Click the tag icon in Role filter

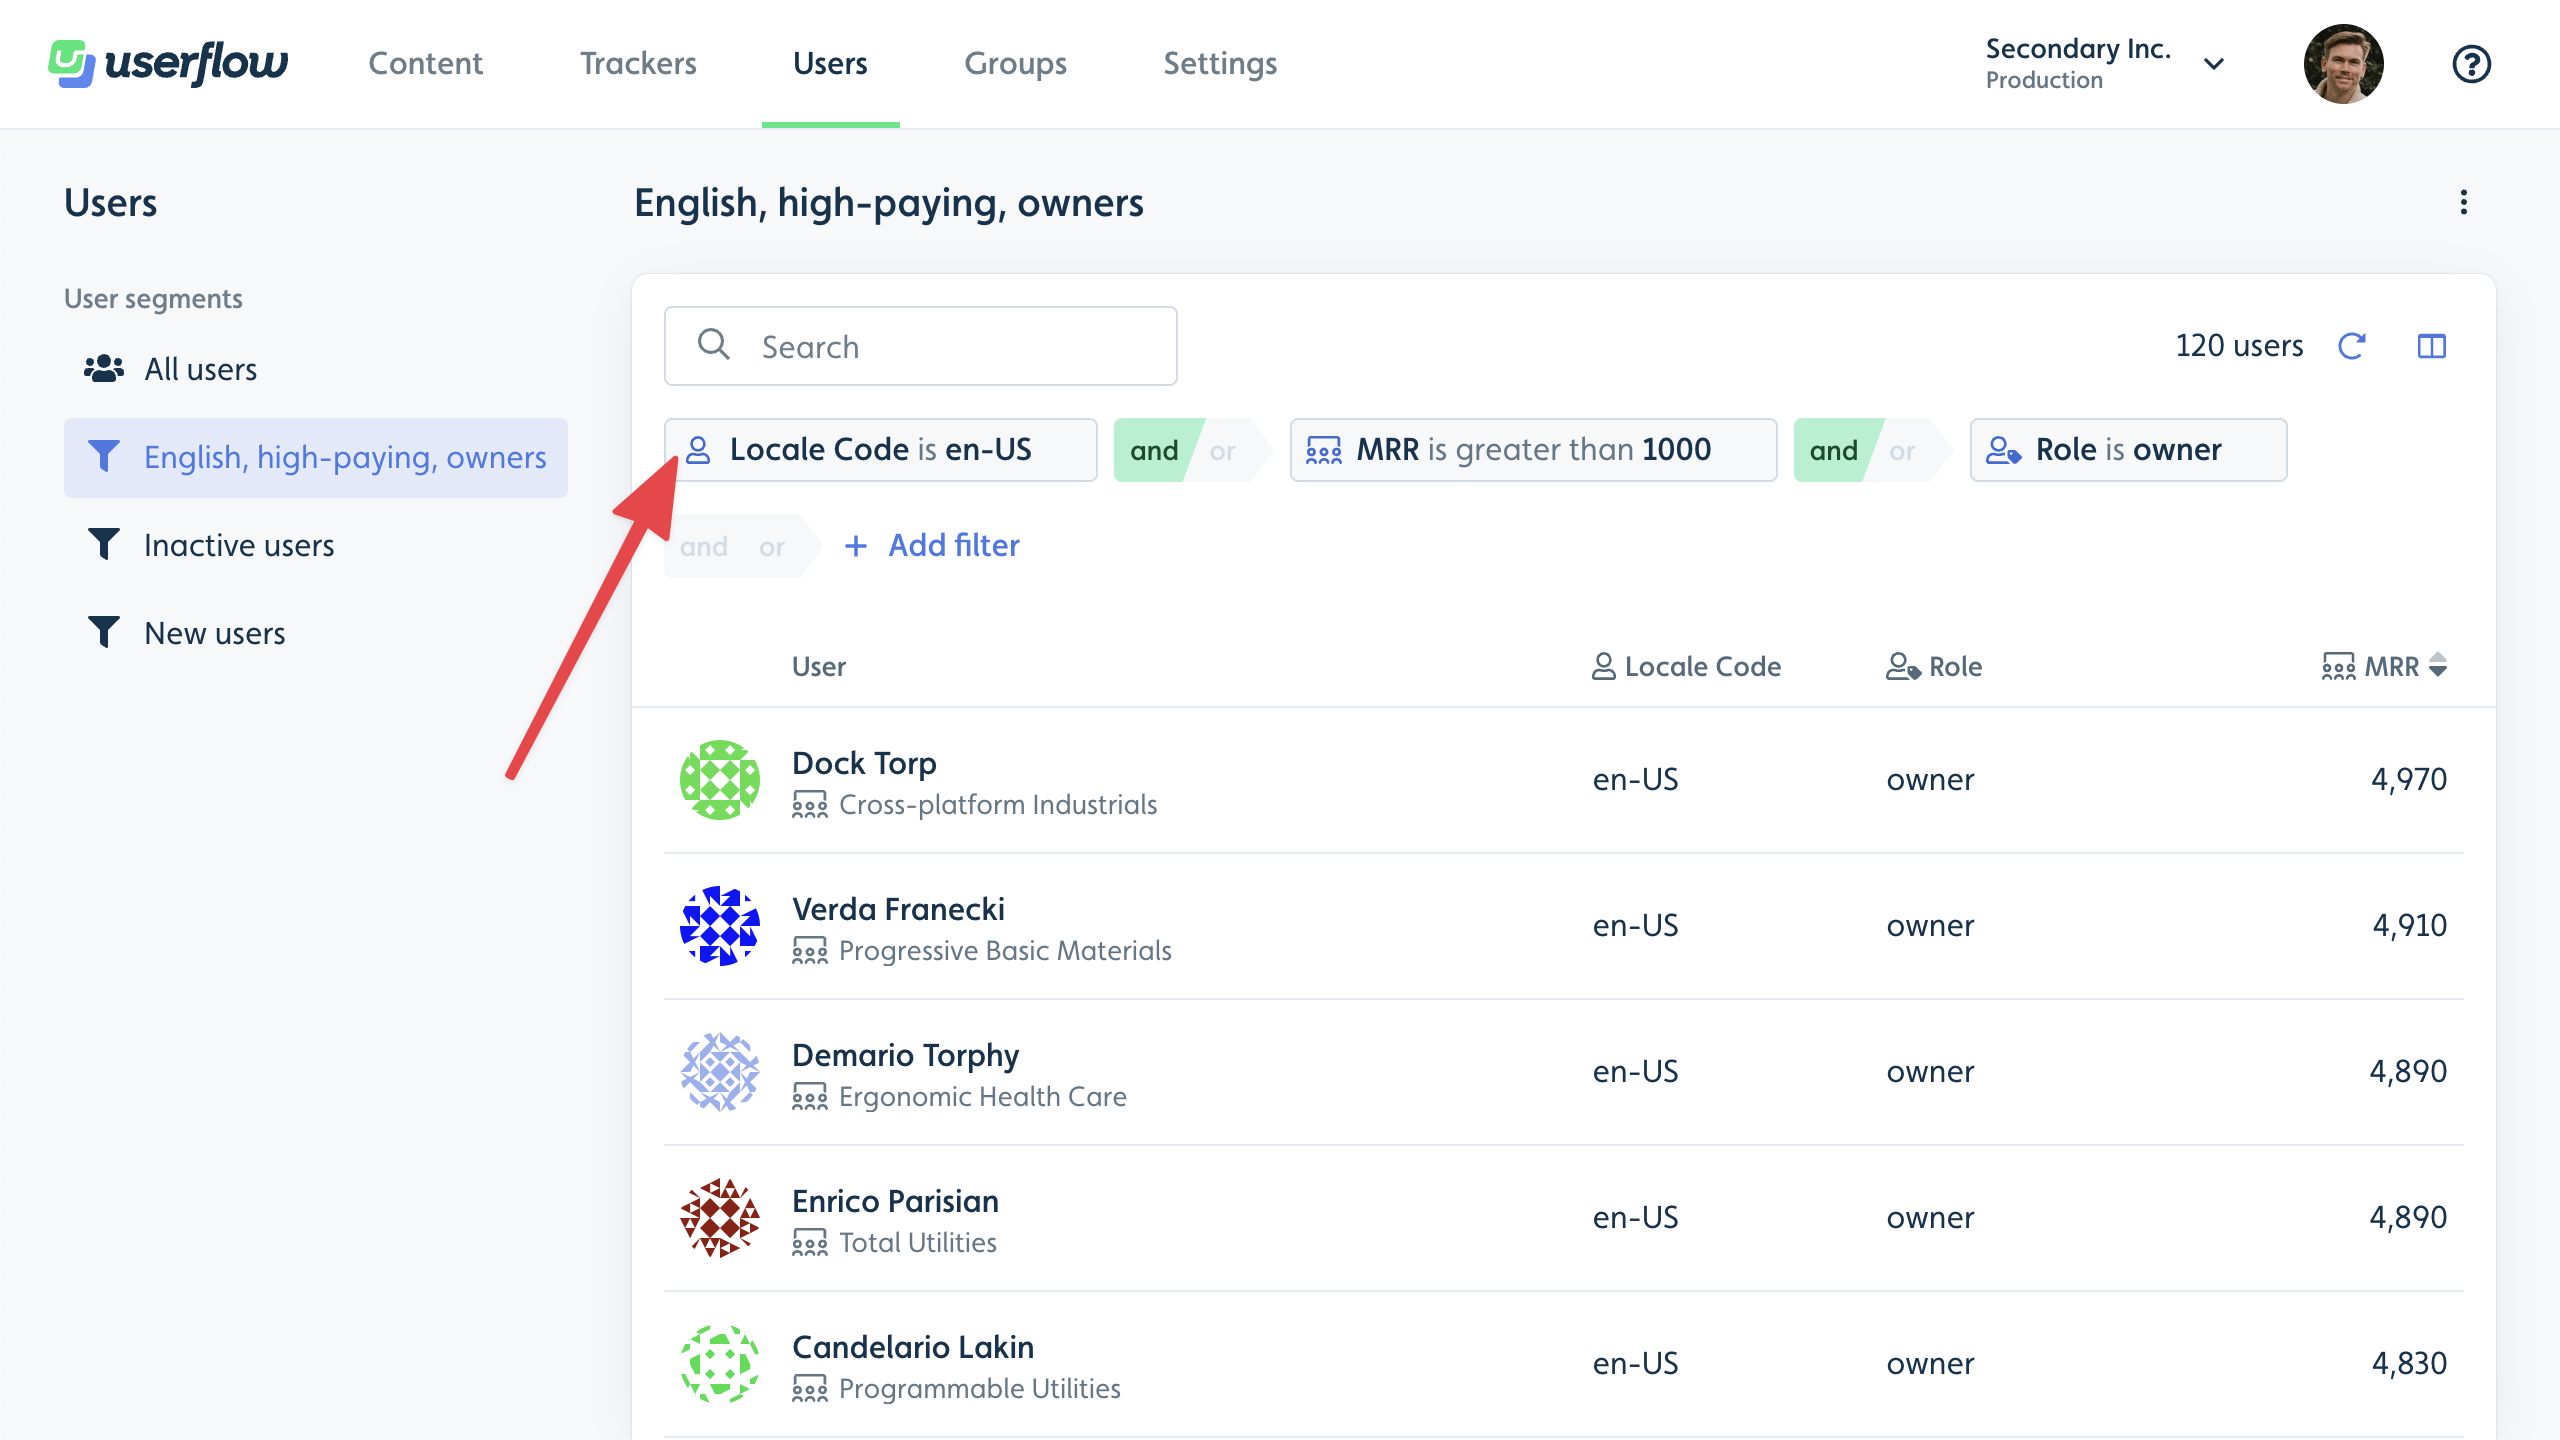pos(2003,450)
